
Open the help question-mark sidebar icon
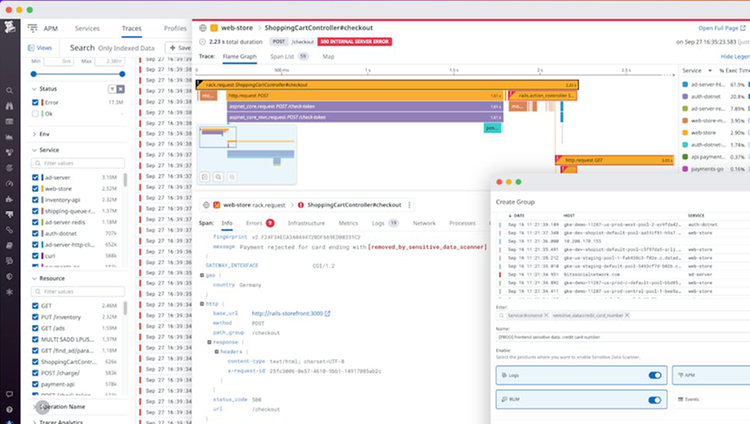pos(9,410)
